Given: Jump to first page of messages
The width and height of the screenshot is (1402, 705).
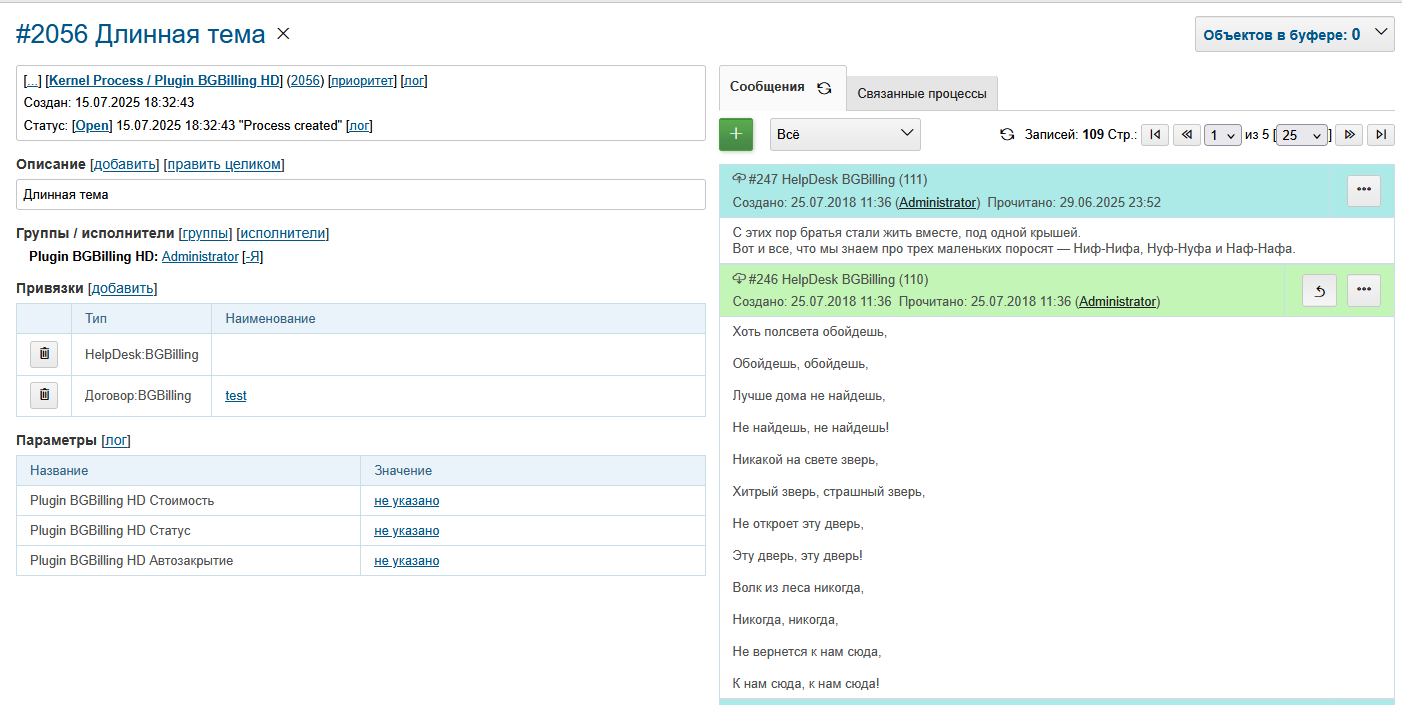Looking at the screenshot, I should click(x=1154, y=133).
